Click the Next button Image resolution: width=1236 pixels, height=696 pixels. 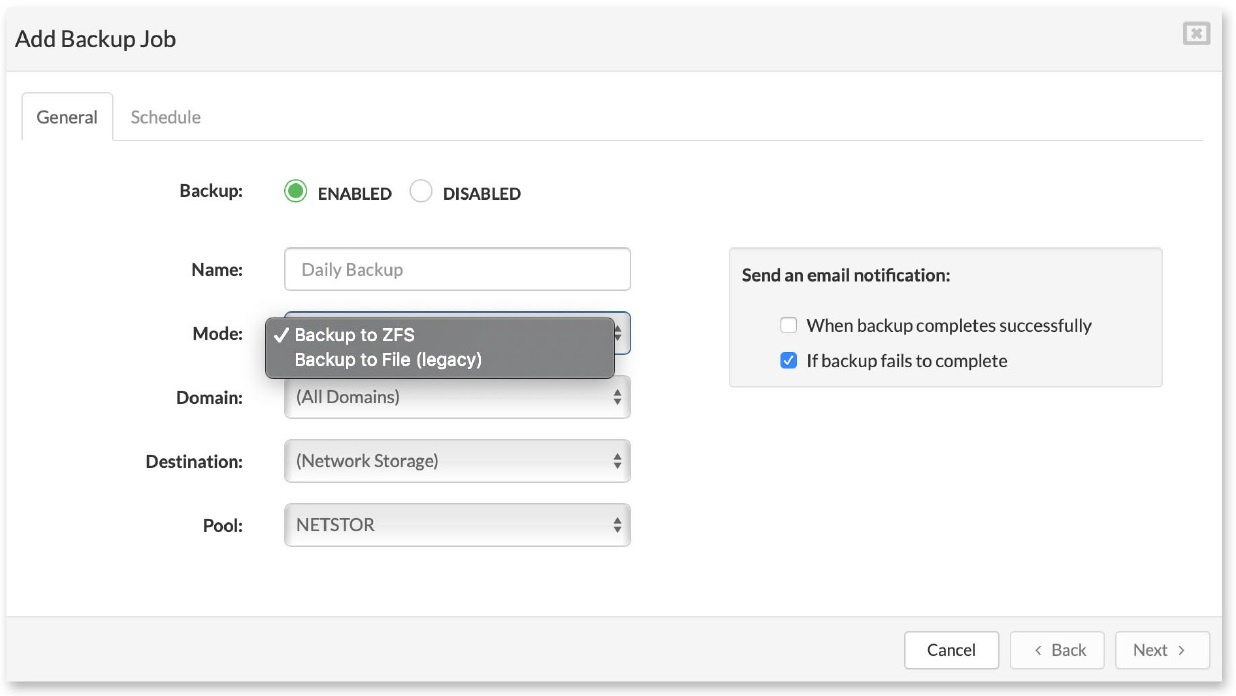click(1162, 650)
